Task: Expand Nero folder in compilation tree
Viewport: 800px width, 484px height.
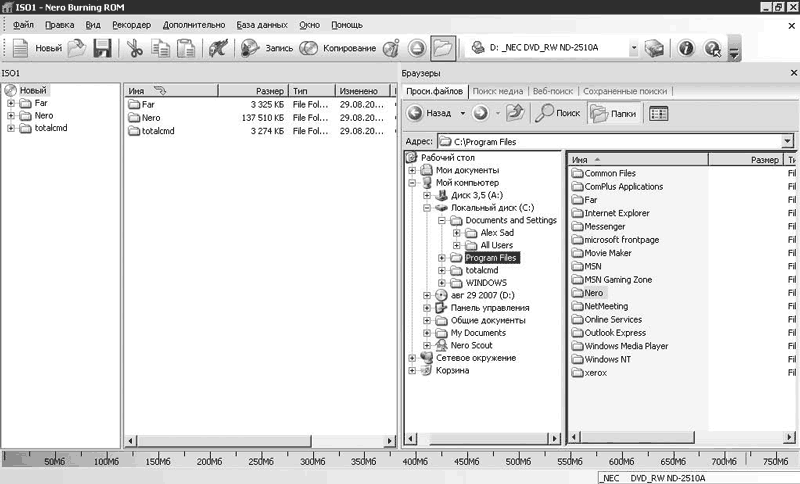Action: click(11, 116)
